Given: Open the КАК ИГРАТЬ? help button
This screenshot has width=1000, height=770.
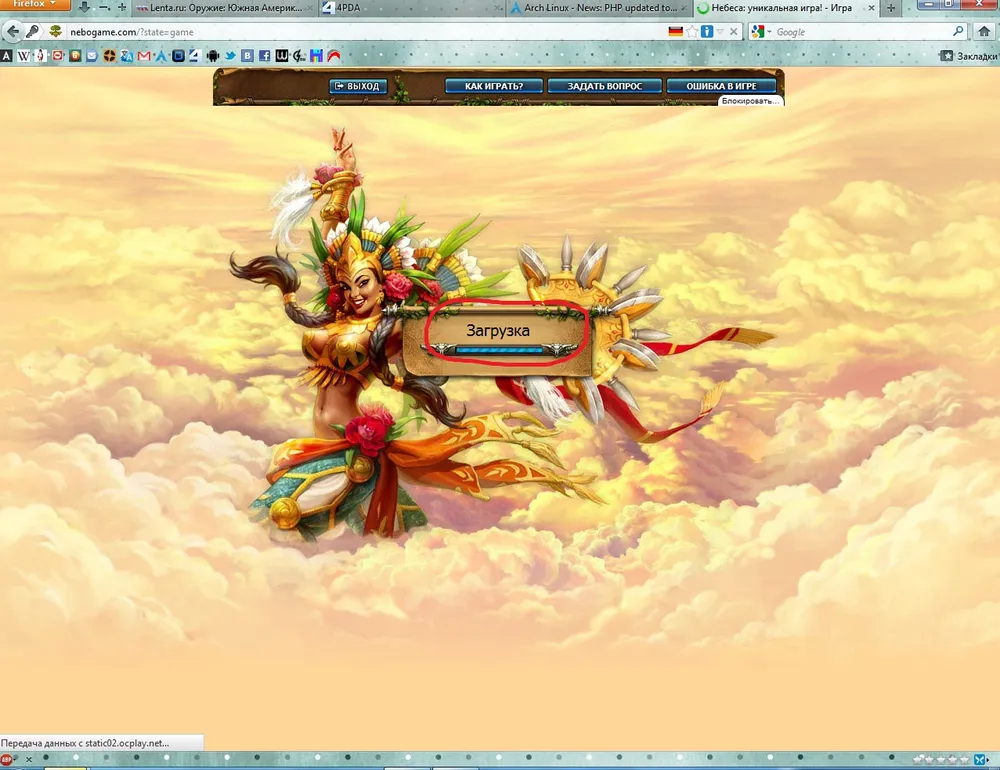Looking at the screenshot, I should click(494, 86).
